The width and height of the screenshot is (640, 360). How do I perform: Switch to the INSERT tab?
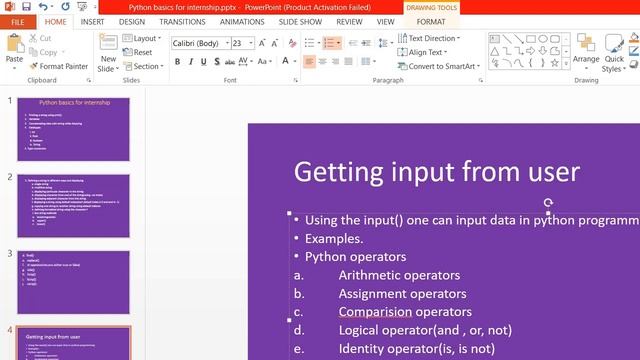pyautogui.click(x=92, y=22)
